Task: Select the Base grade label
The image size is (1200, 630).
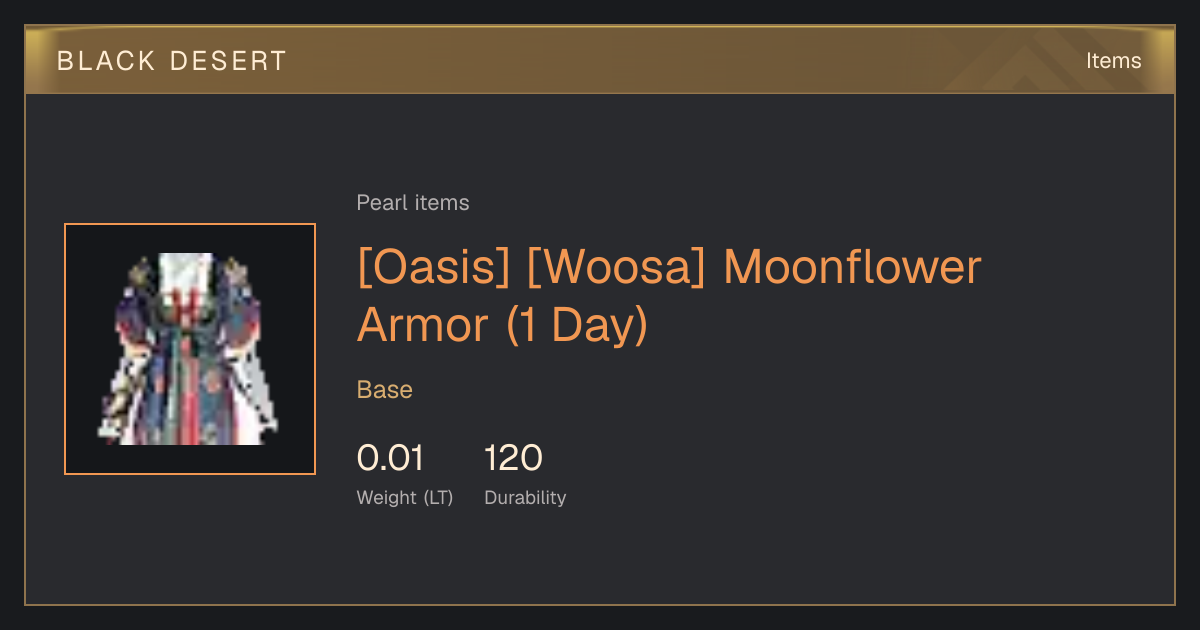Action: coord(385,390)
